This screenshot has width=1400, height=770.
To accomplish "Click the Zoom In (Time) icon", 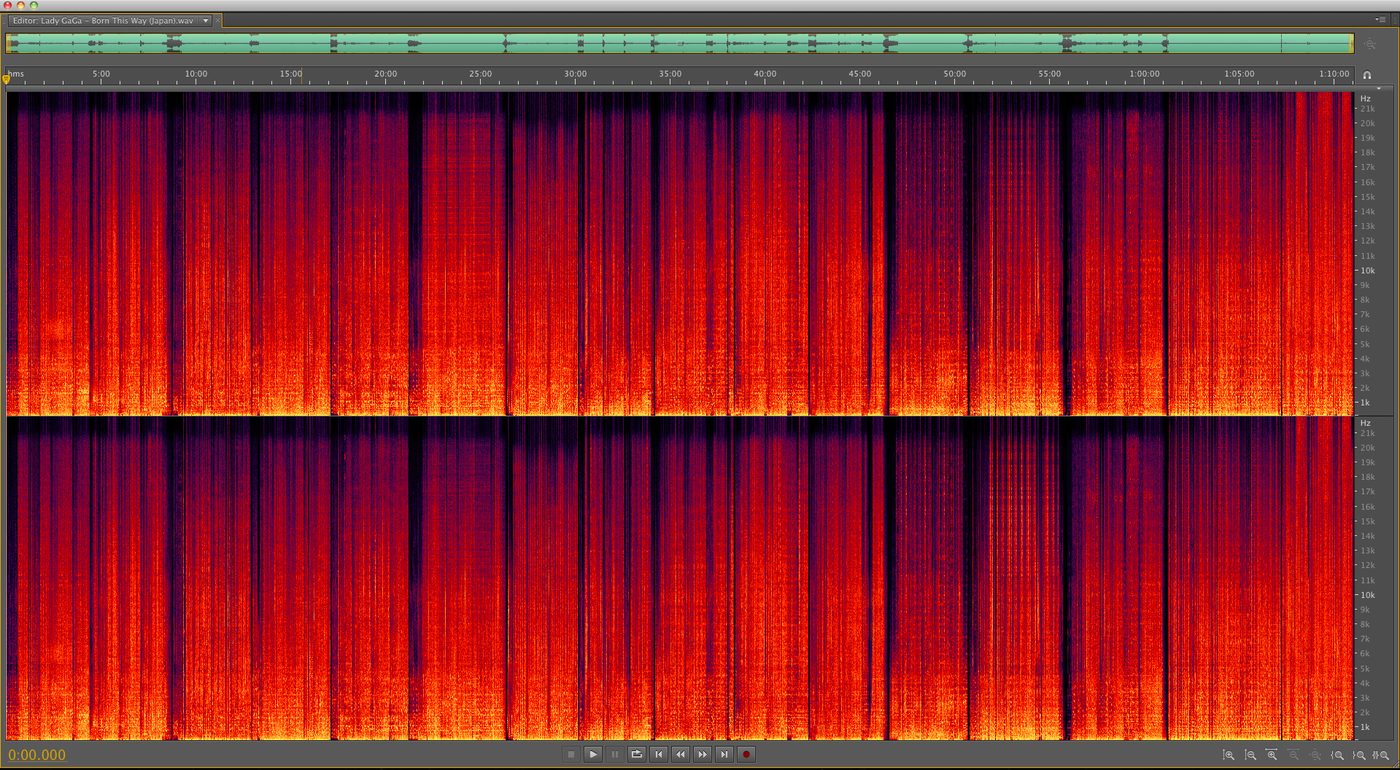I will (x=1272, y=756).
